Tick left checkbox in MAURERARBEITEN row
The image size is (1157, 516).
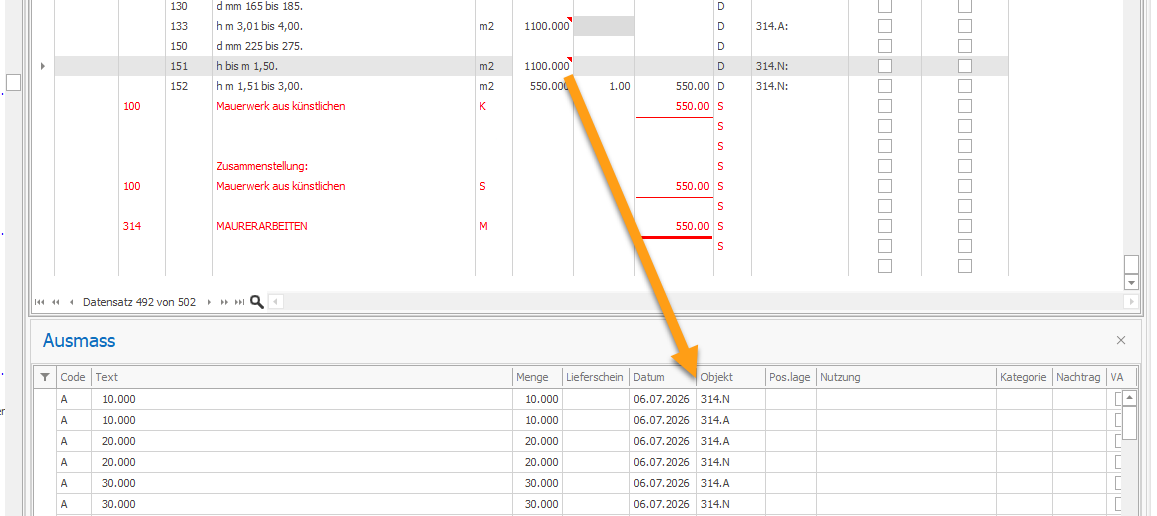point(885,226)
